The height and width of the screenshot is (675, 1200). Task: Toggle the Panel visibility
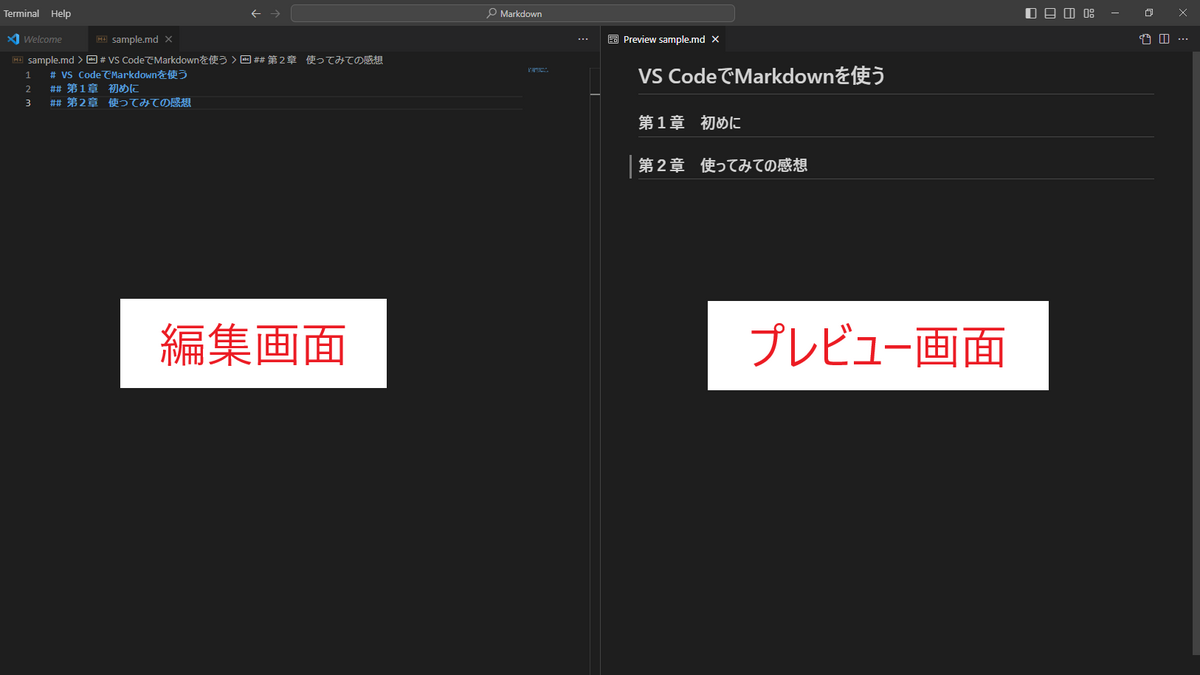pos(1050,13)
